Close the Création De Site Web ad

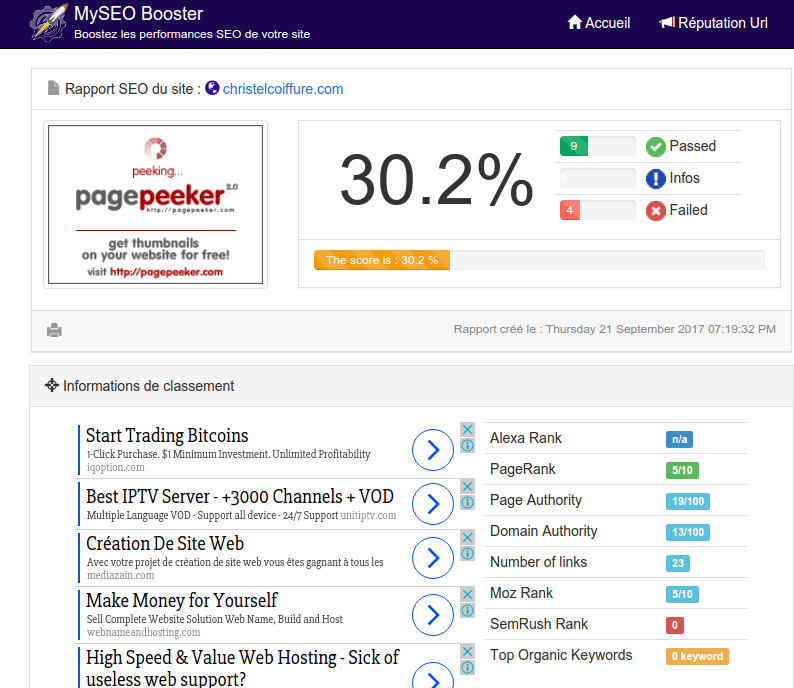467,537
